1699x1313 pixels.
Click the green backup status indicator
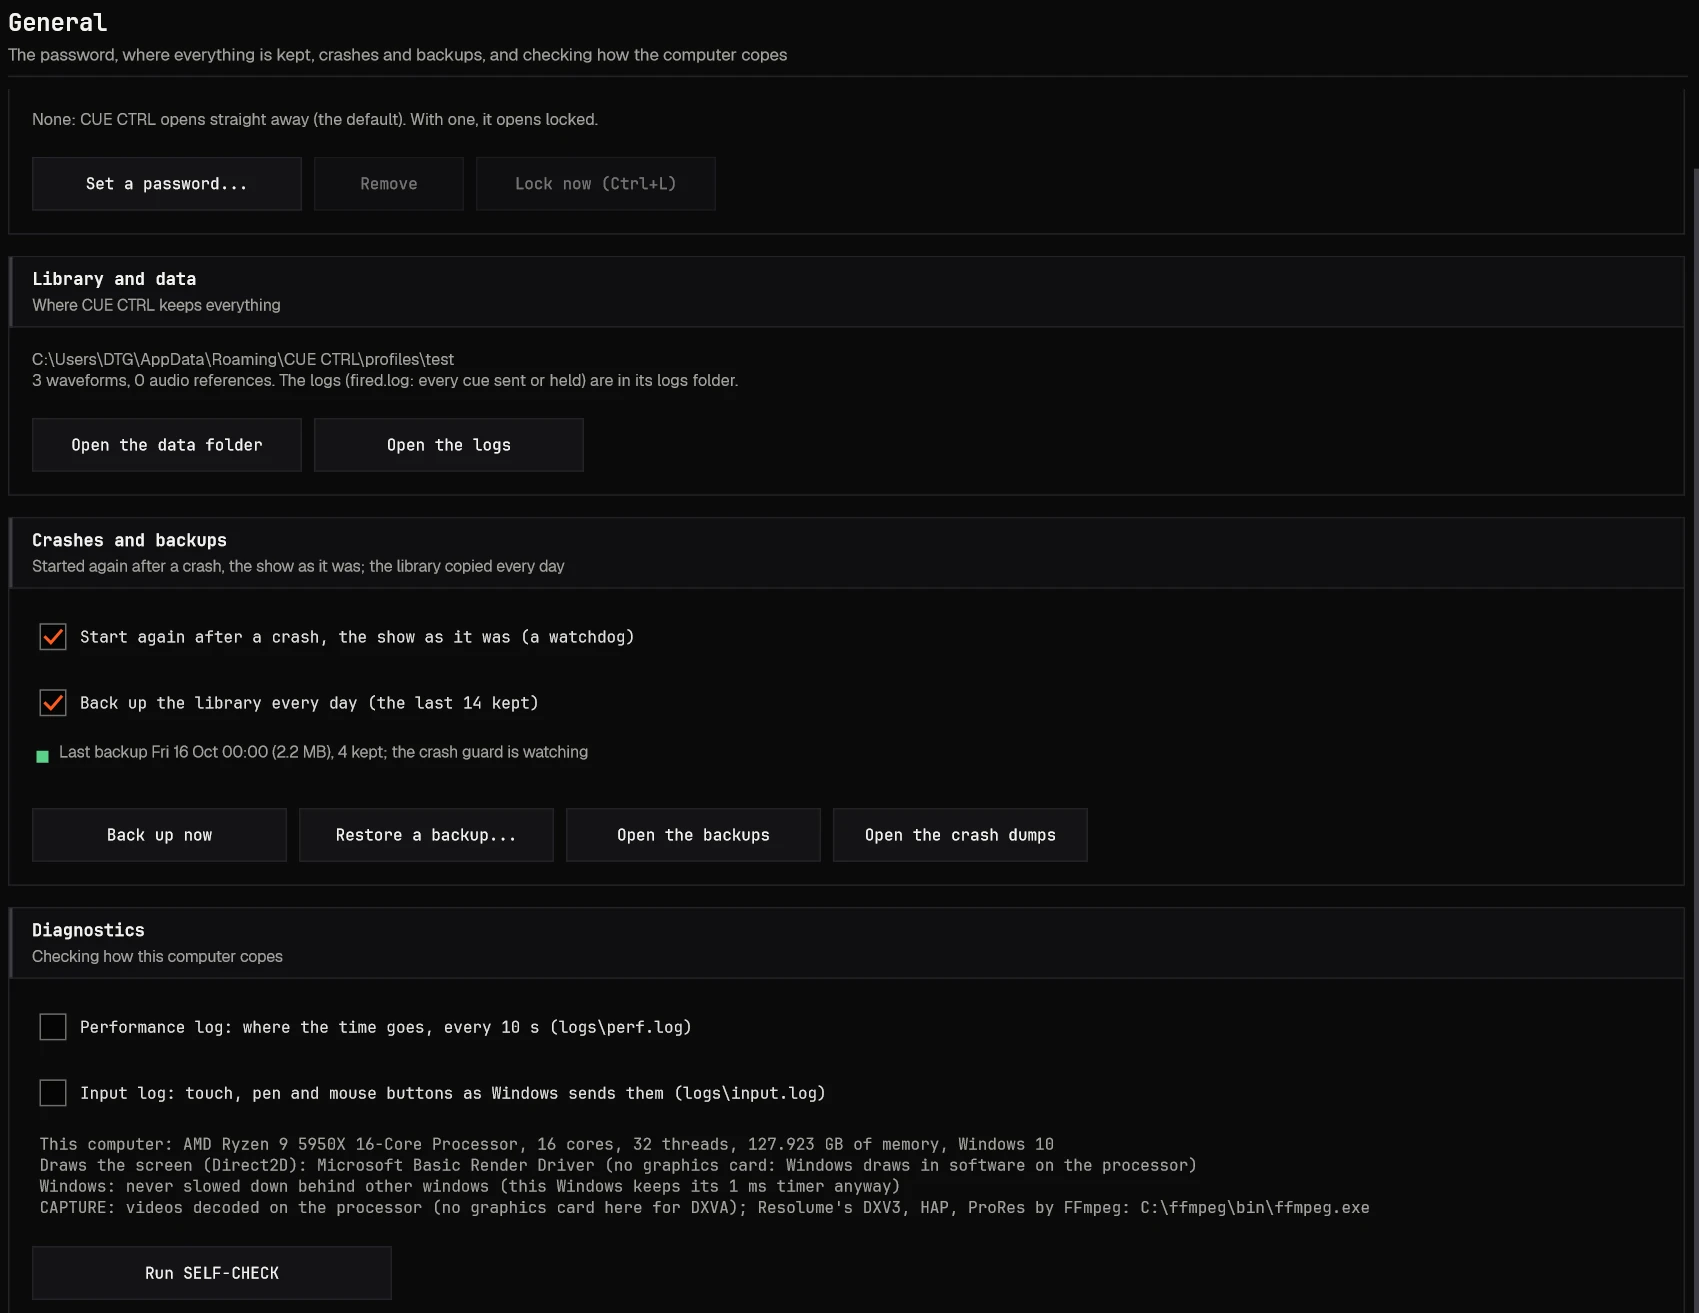(42, 757)
